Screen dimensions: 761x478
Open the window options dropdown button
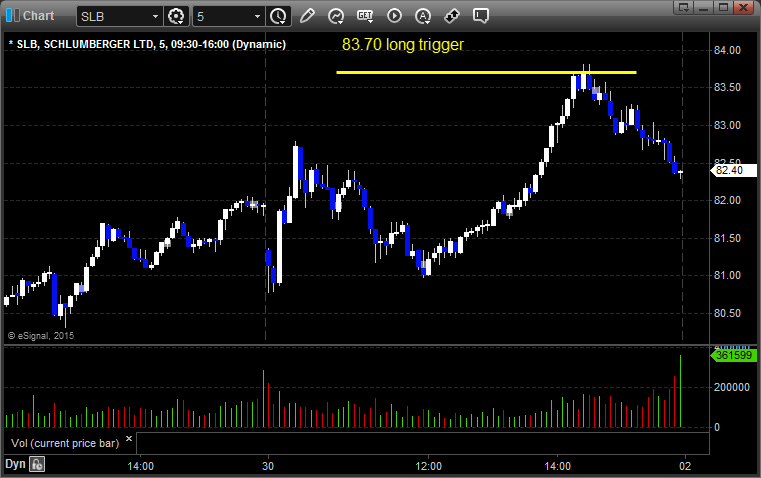(683, 7)
